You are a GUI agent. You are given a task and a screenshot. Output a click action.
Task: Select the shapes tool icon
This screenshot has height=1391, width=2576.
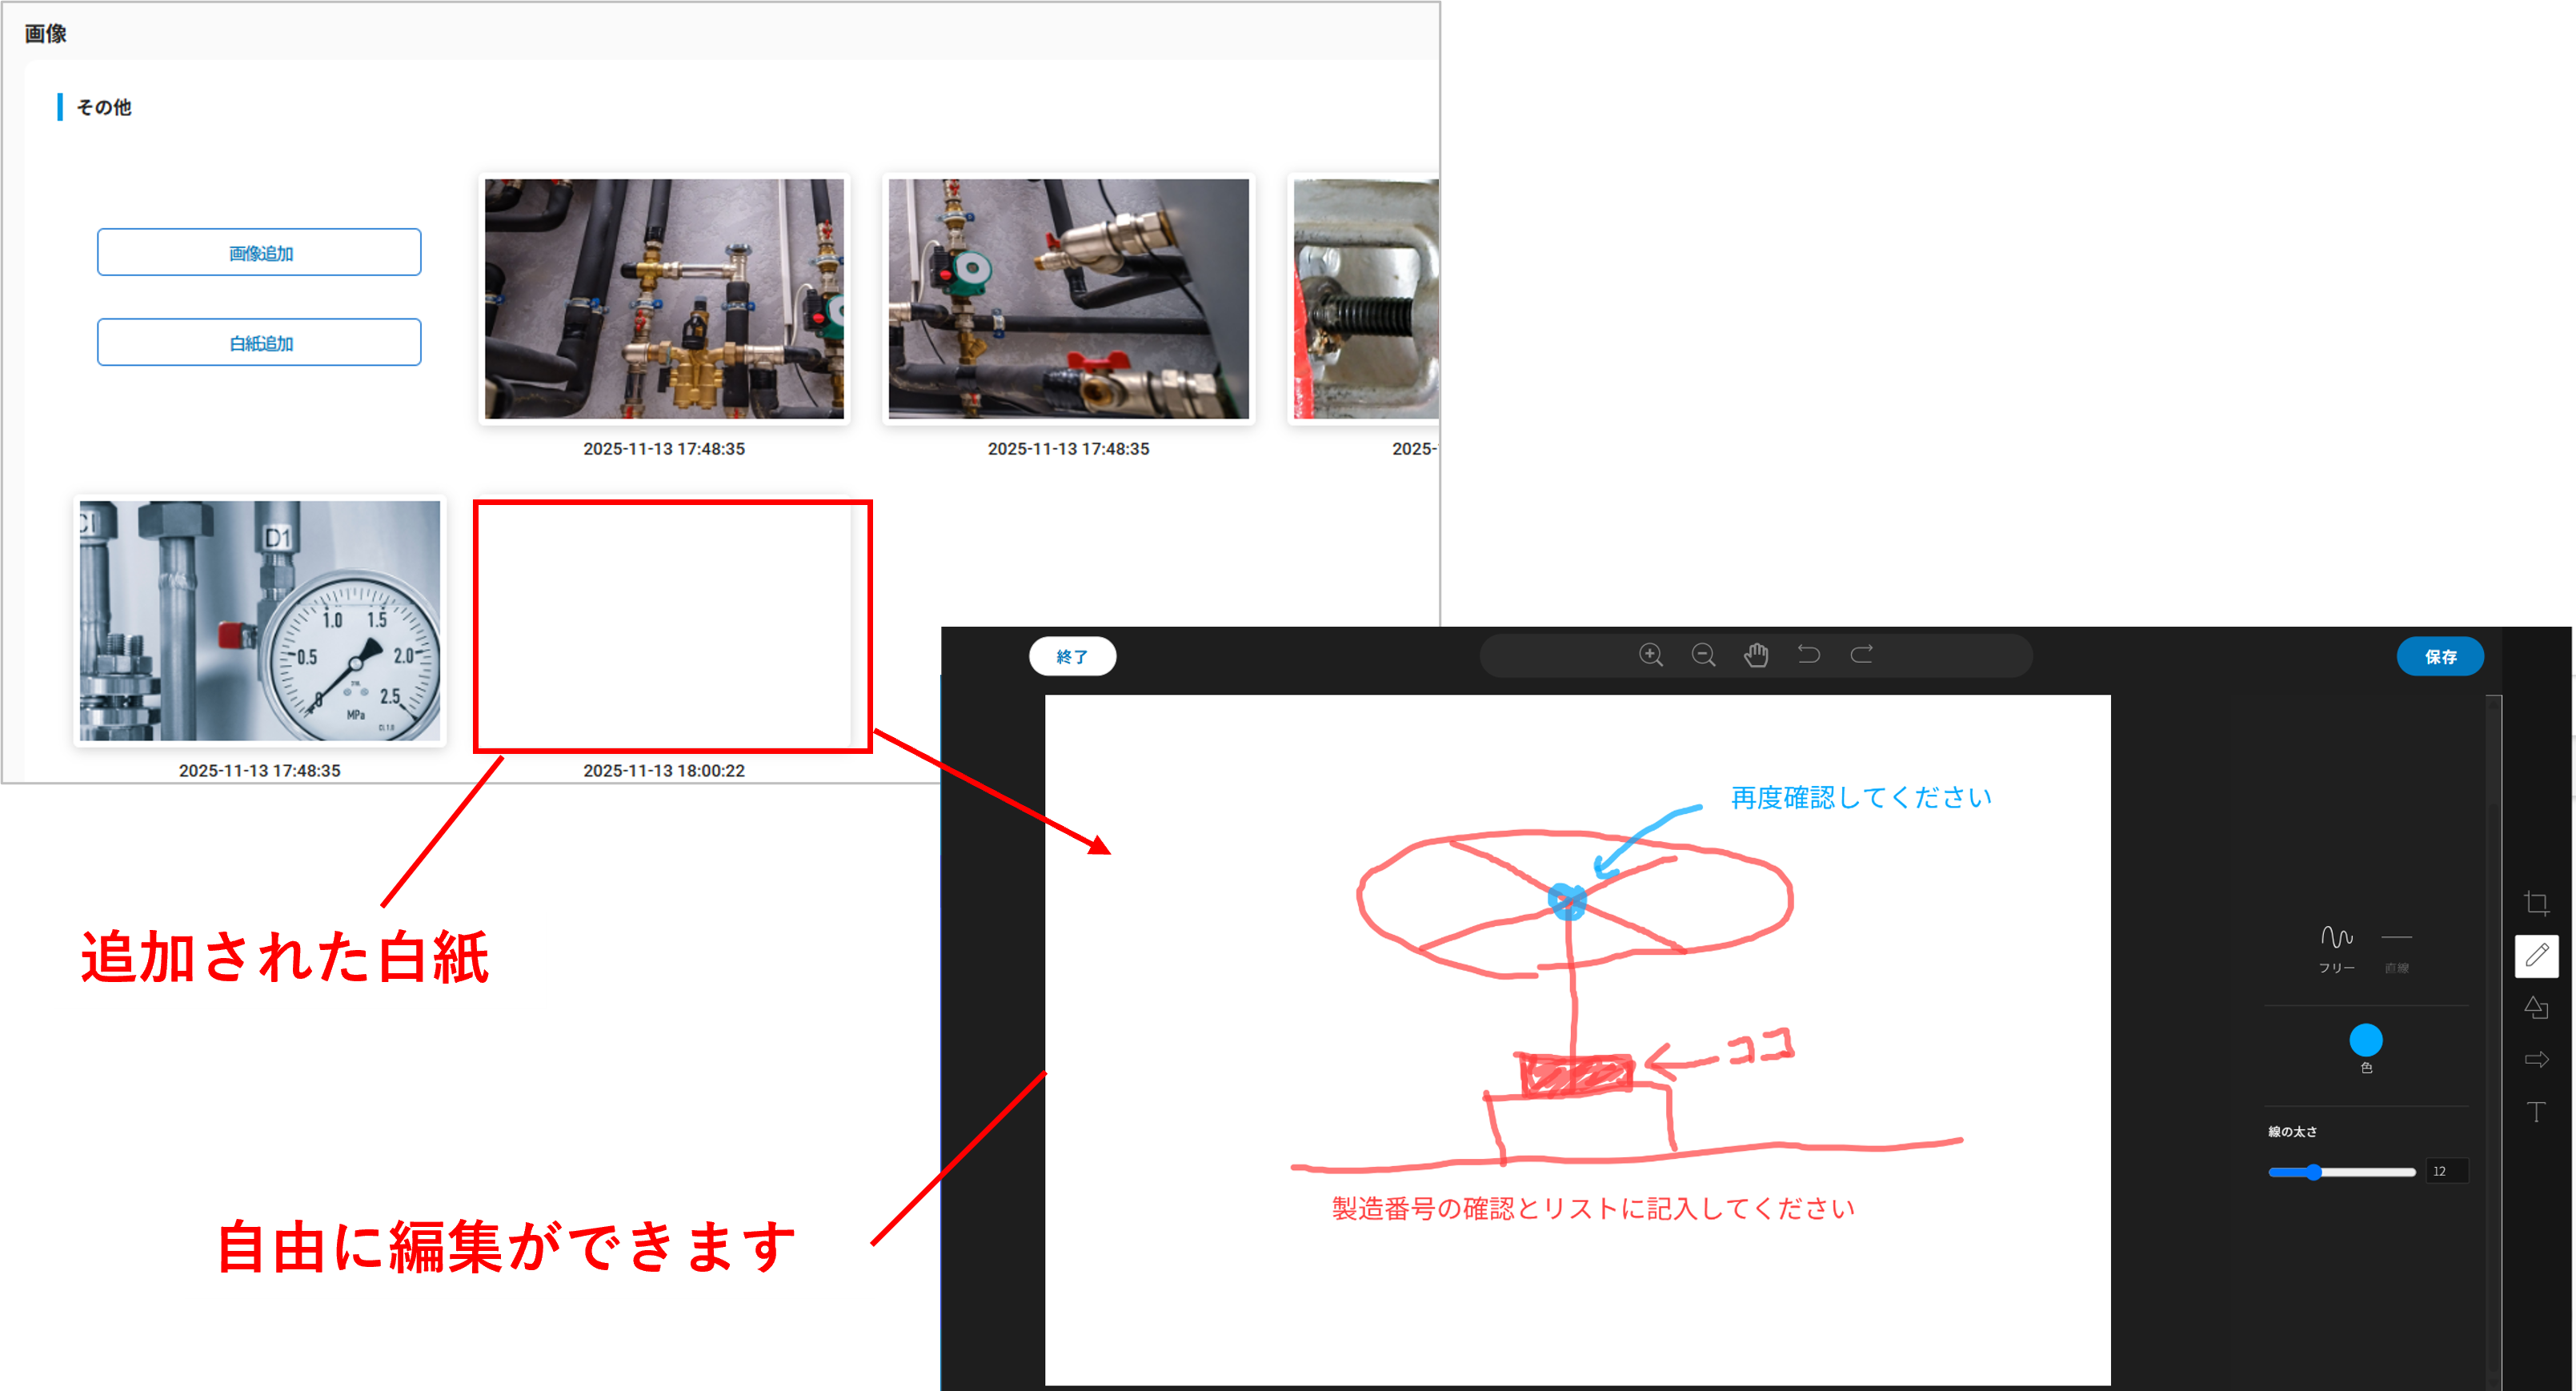2536,1007
